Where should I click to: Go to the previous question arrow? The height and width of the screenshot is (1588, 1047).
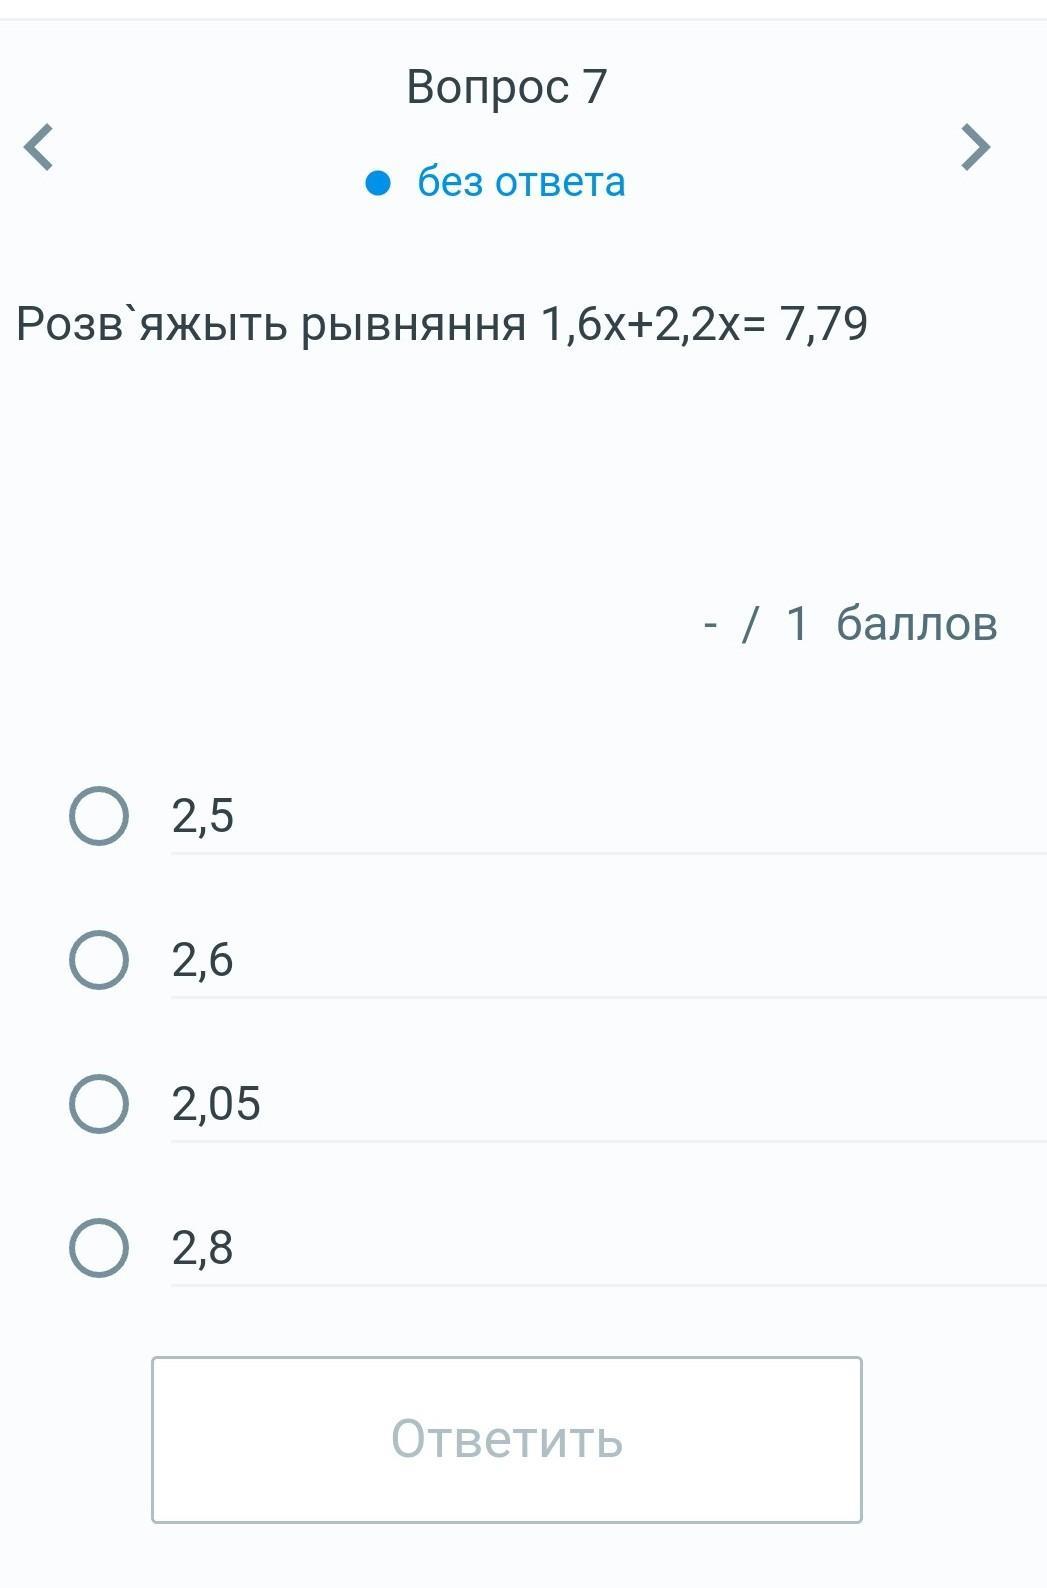[x=38, y=148]
